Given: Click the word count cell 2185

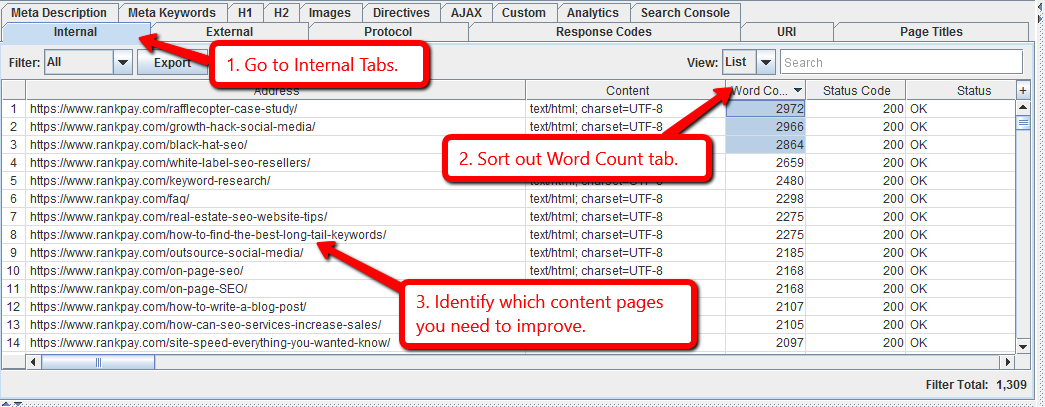Looking at the screenshot, I should coord(766,252).
